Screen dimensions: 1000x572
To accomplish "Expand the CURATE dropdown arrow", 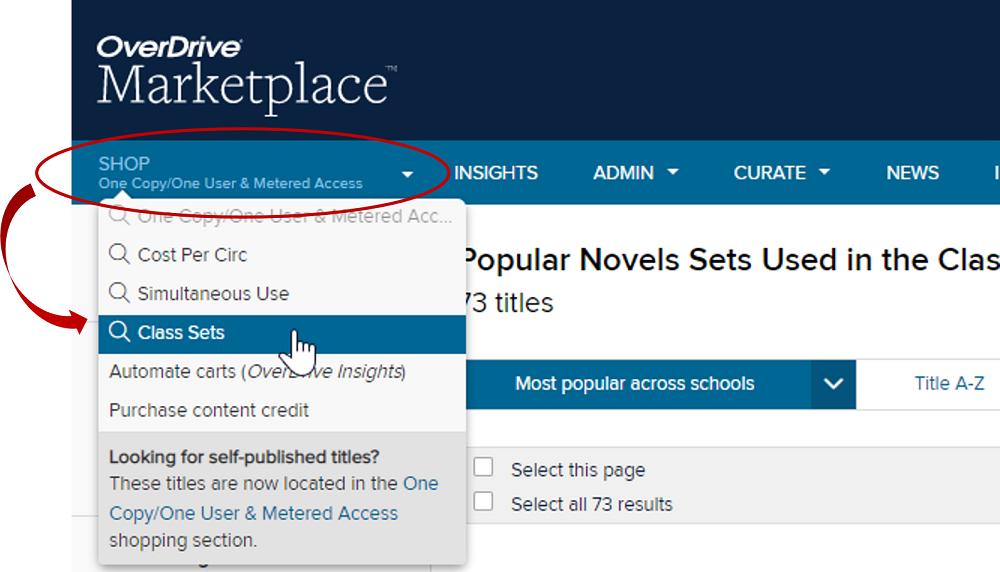I will point(825,172).
